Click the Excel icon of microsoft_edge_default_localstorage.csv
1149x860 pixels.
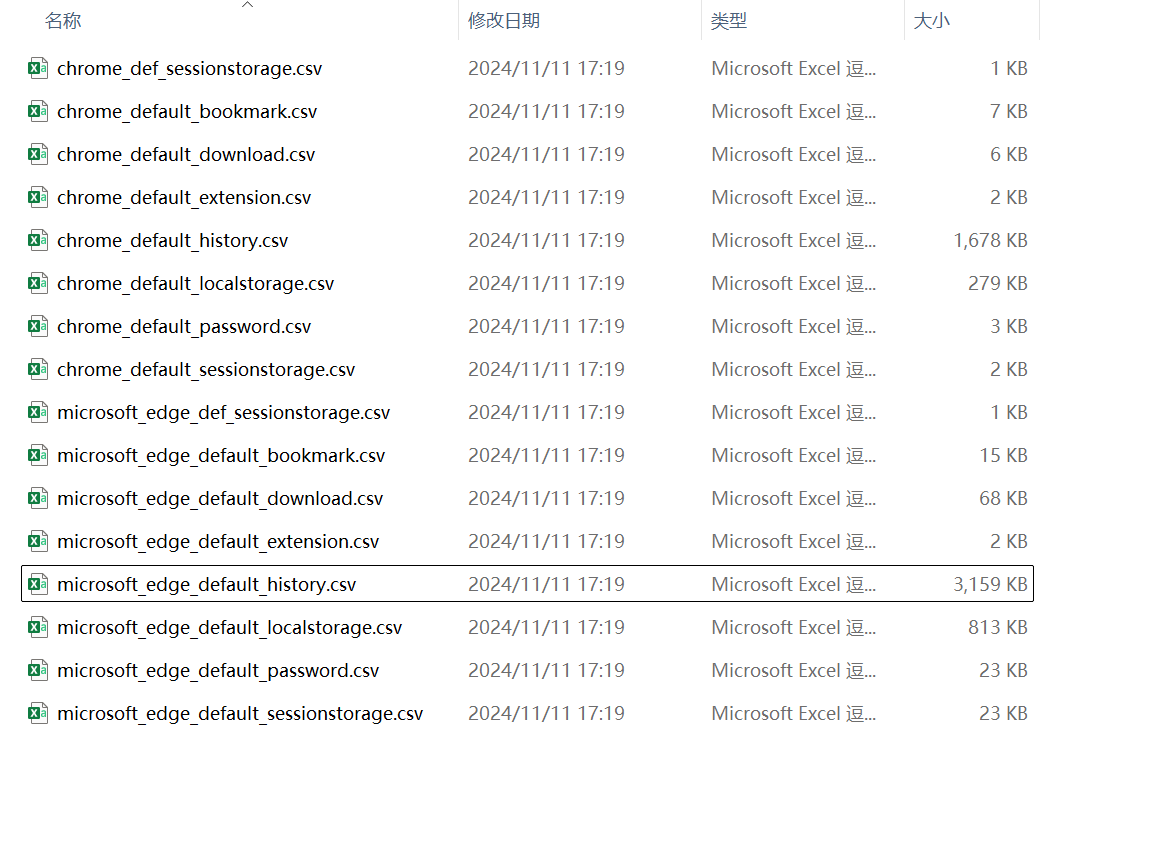(x=38, y=627)
